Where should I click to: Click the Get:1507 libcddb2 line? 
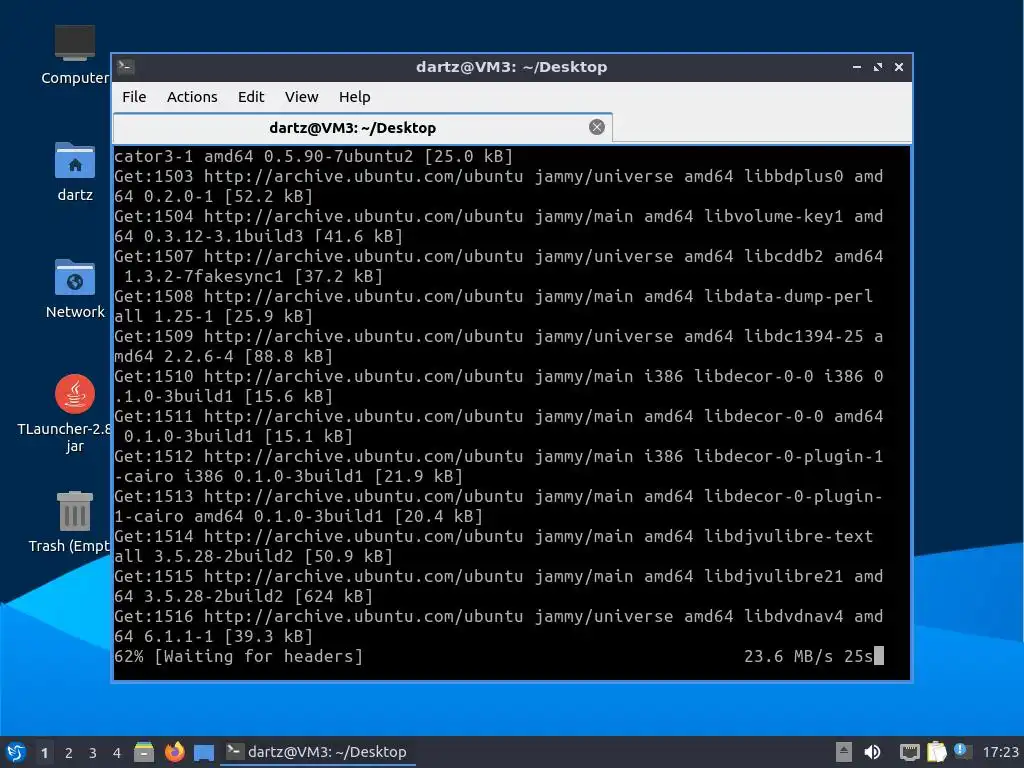point(499,266)
